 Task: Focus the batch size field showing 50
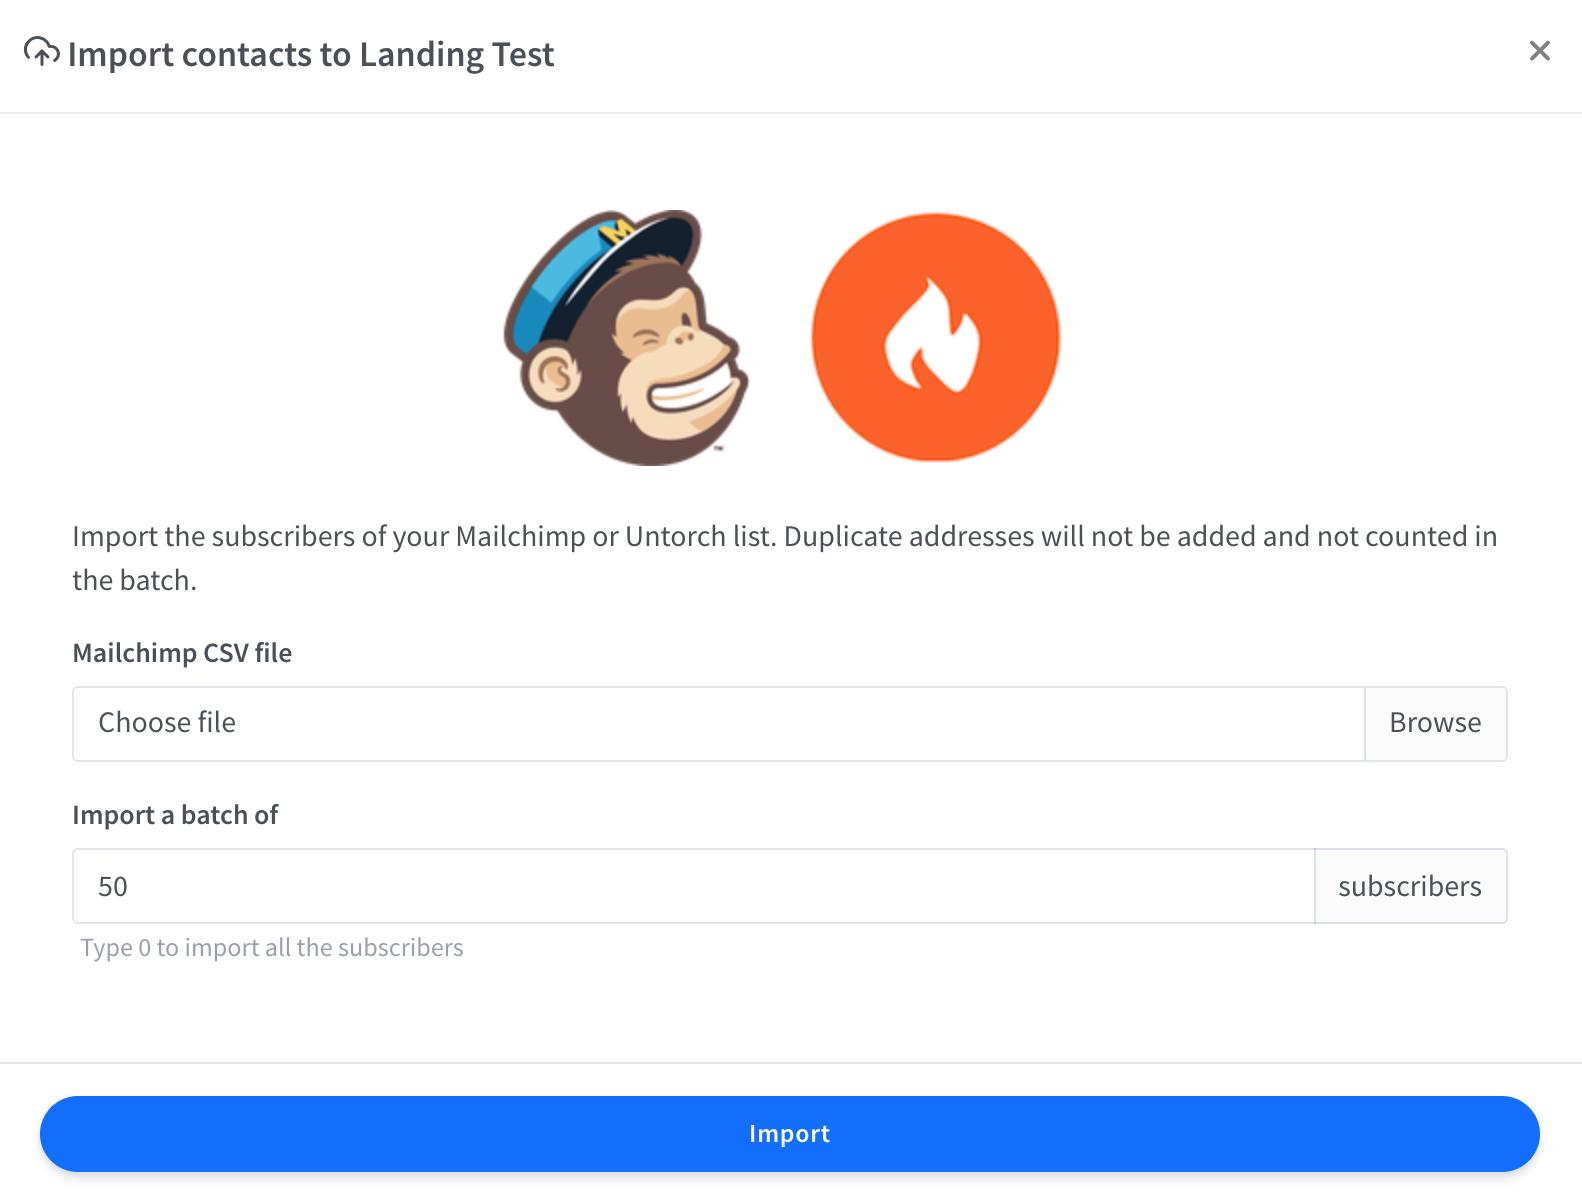[693, 886]
